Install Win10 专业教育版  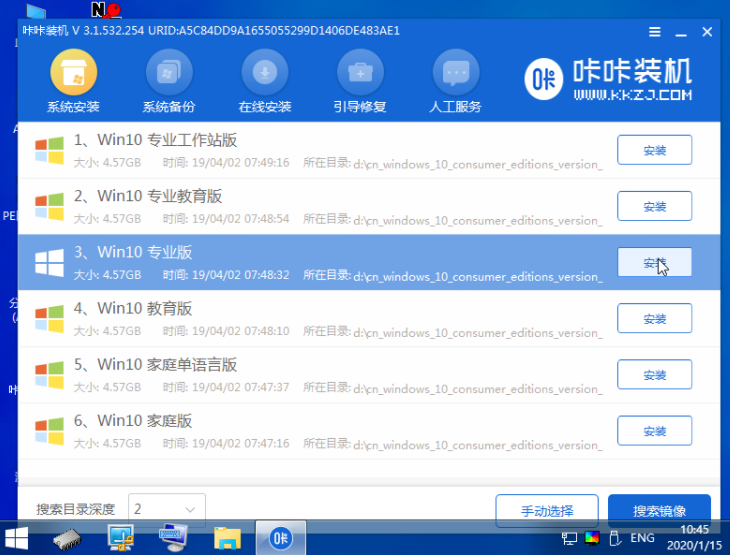pos(654,206)
